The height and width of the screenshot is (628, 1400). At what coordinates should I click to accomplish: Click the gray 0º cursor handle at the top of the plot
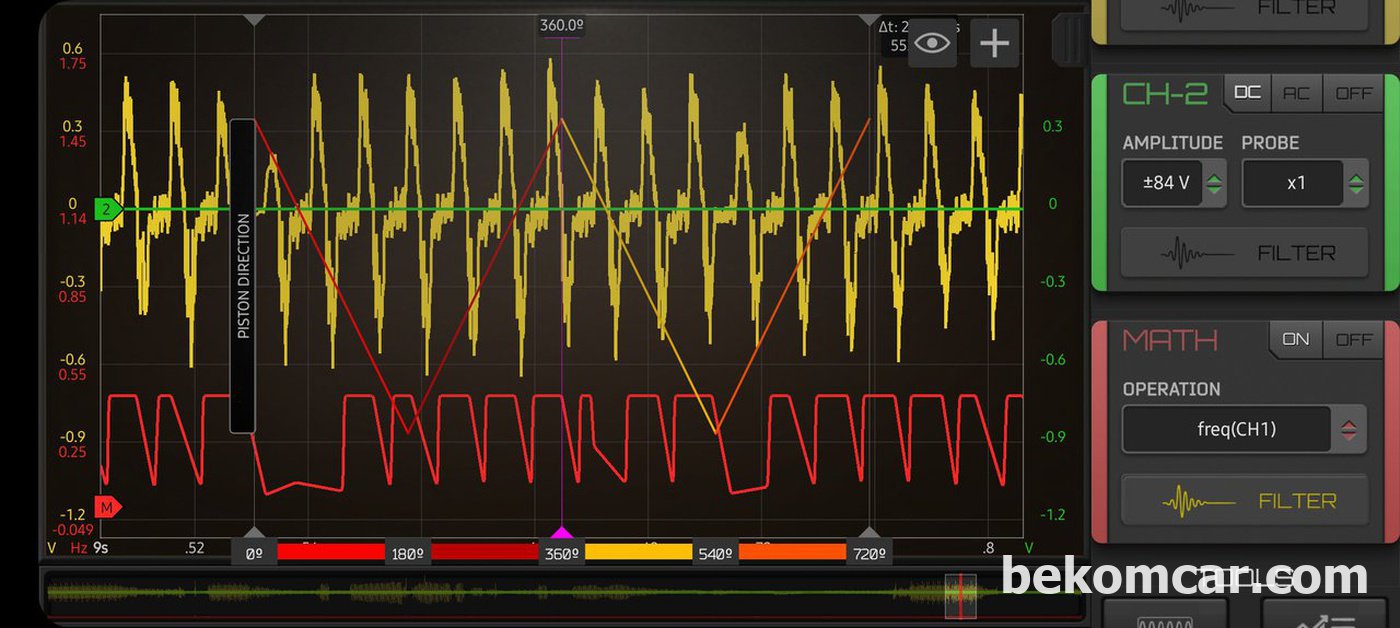point(255,19)
